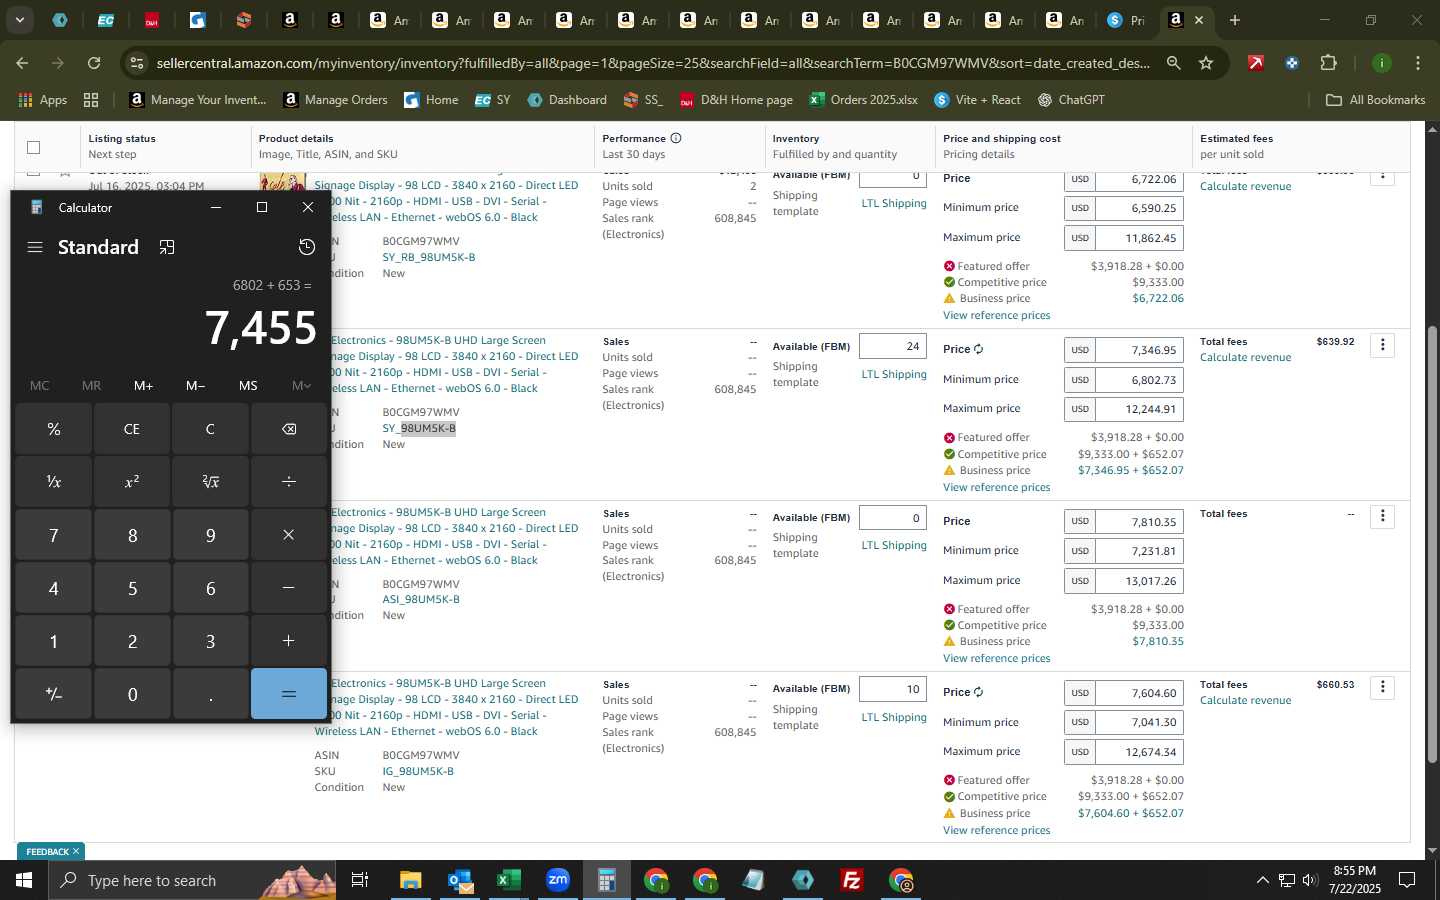This screenshot has height=900, width=1440.
Task: Switch to the EC browser tab
Action: (x=106, y=20)
